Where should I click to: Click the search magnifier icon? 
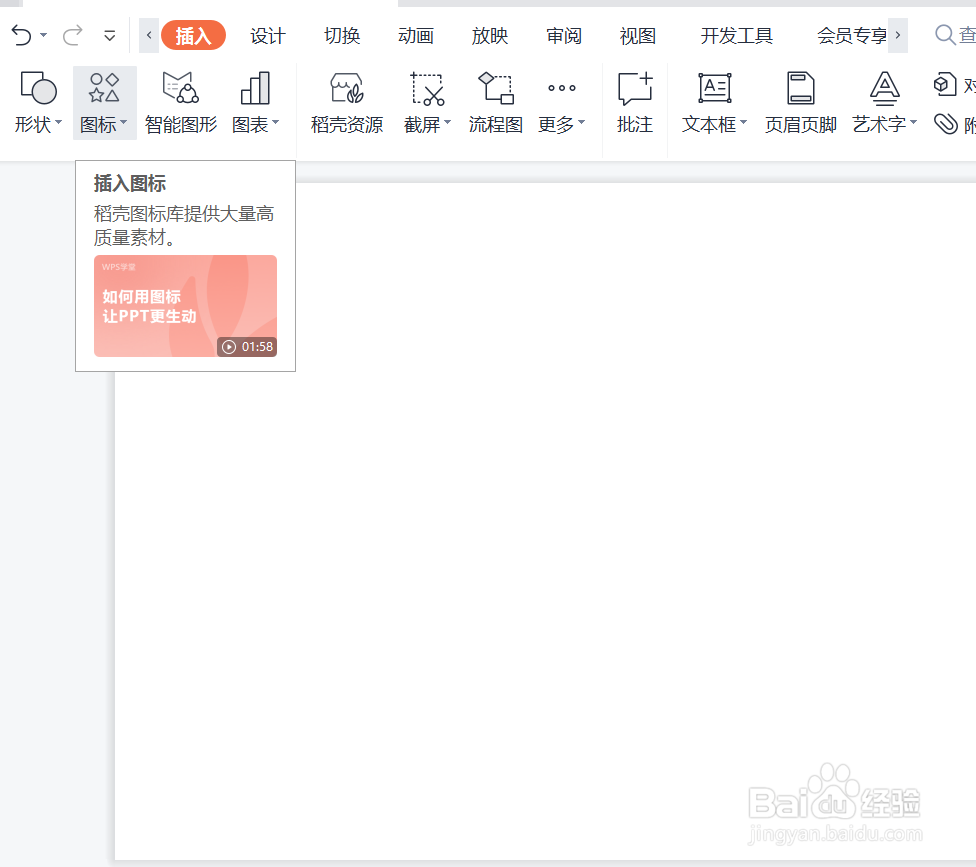[946, 35]
